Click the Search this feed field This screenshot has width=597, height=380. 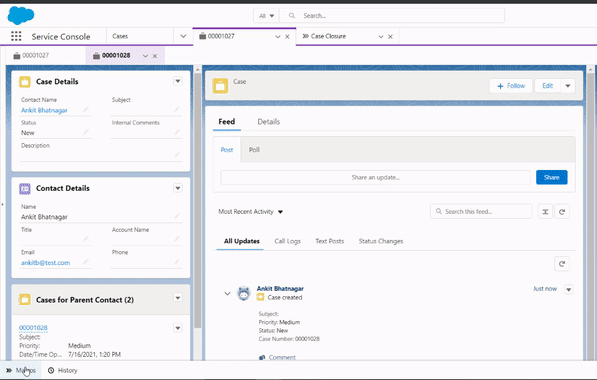tap(481, 212)
